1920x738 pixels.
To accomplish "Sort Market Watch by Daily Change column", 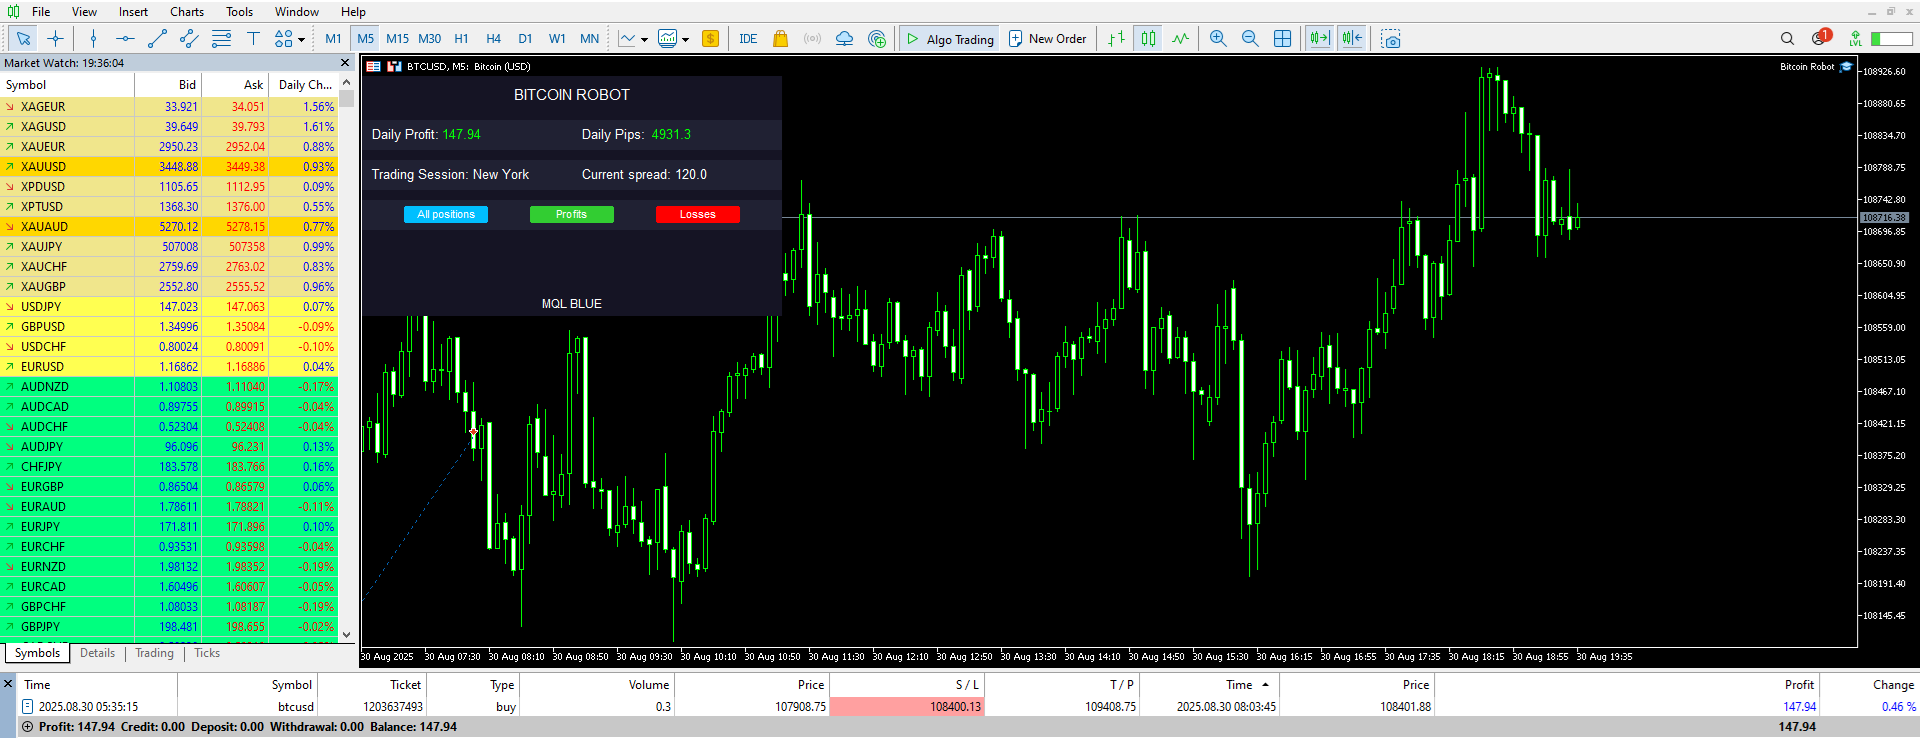I will [x=305, y=85].
